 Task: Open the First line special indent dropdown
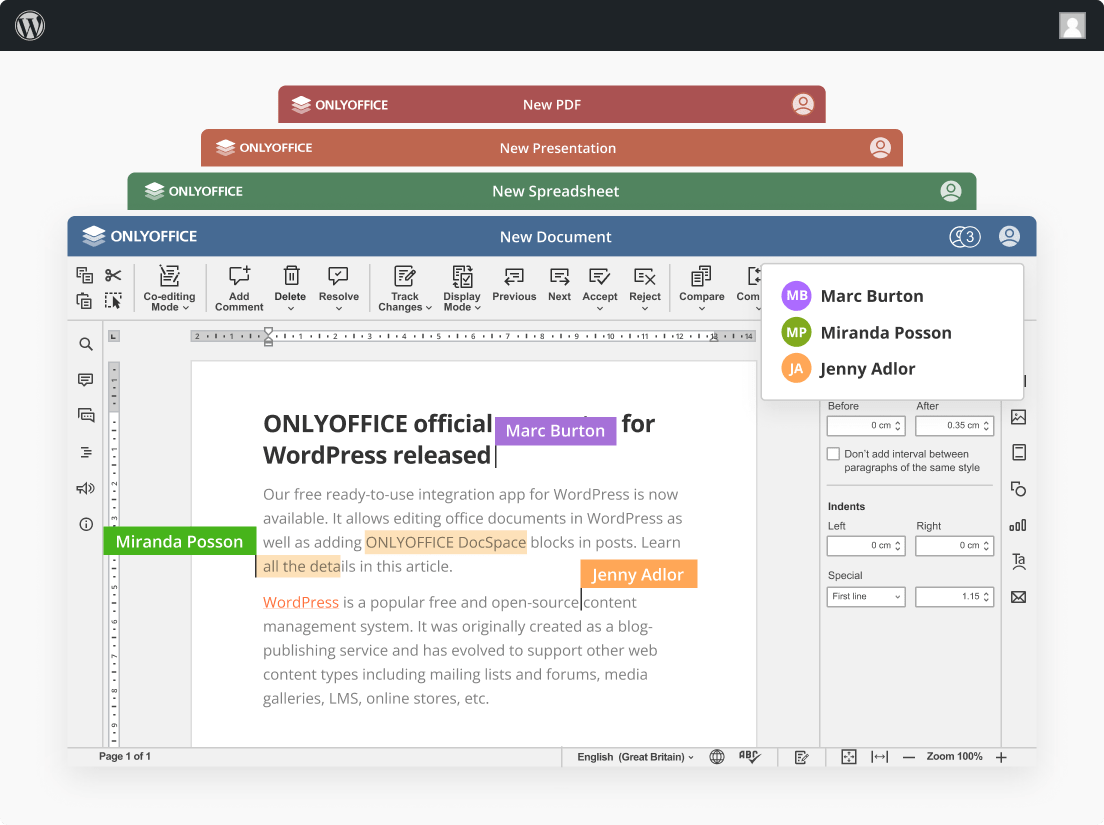865,596
